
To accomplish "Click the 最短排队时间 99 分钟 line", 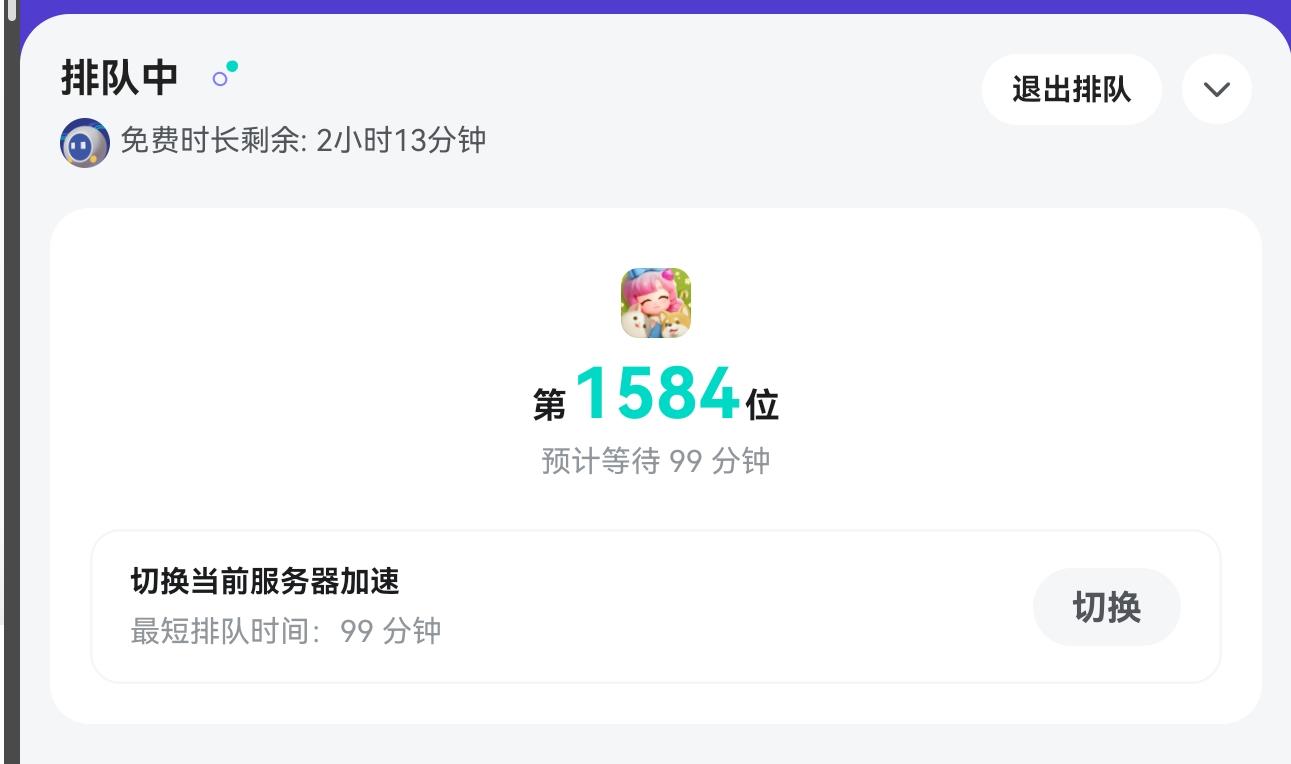I will coord(286,631).
